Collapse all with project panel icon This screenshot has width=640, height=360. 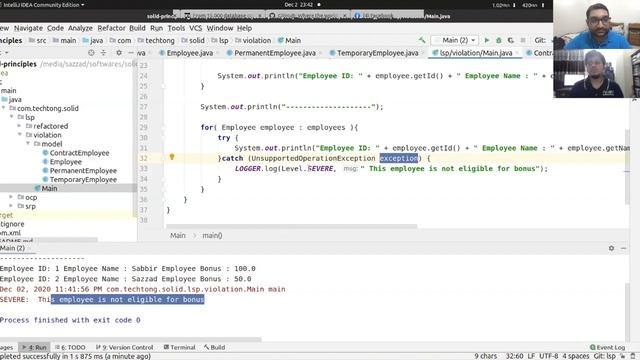[103, 53]
